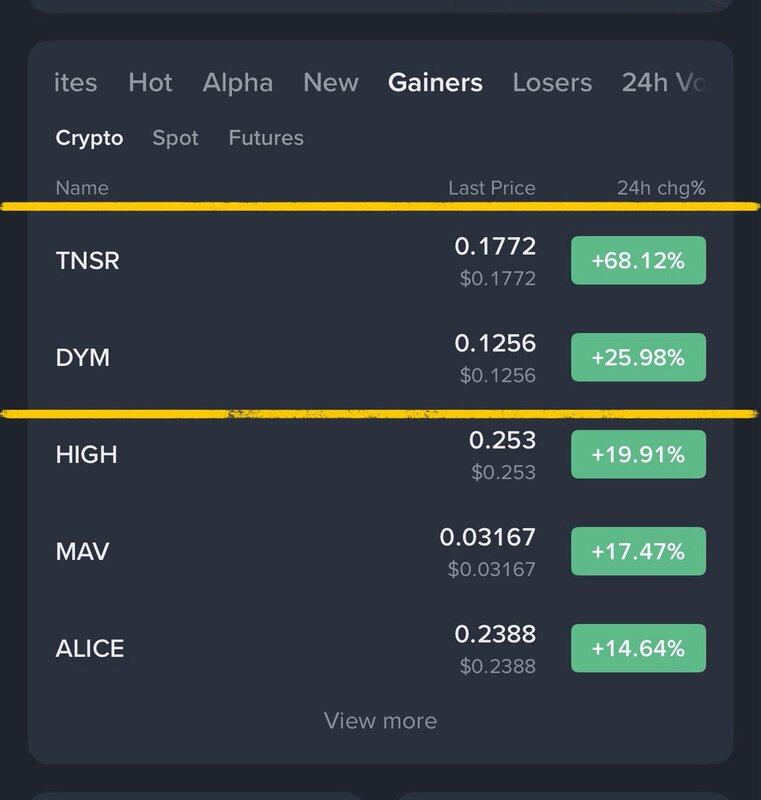Sort by Last Price column
The height and width of the screenshot is (800, 761).
coord(491,188)
